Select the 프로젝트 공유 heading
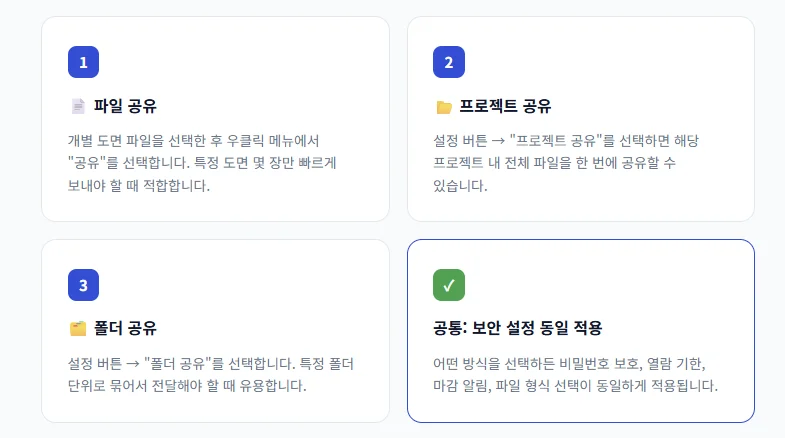 pos(505,106)
